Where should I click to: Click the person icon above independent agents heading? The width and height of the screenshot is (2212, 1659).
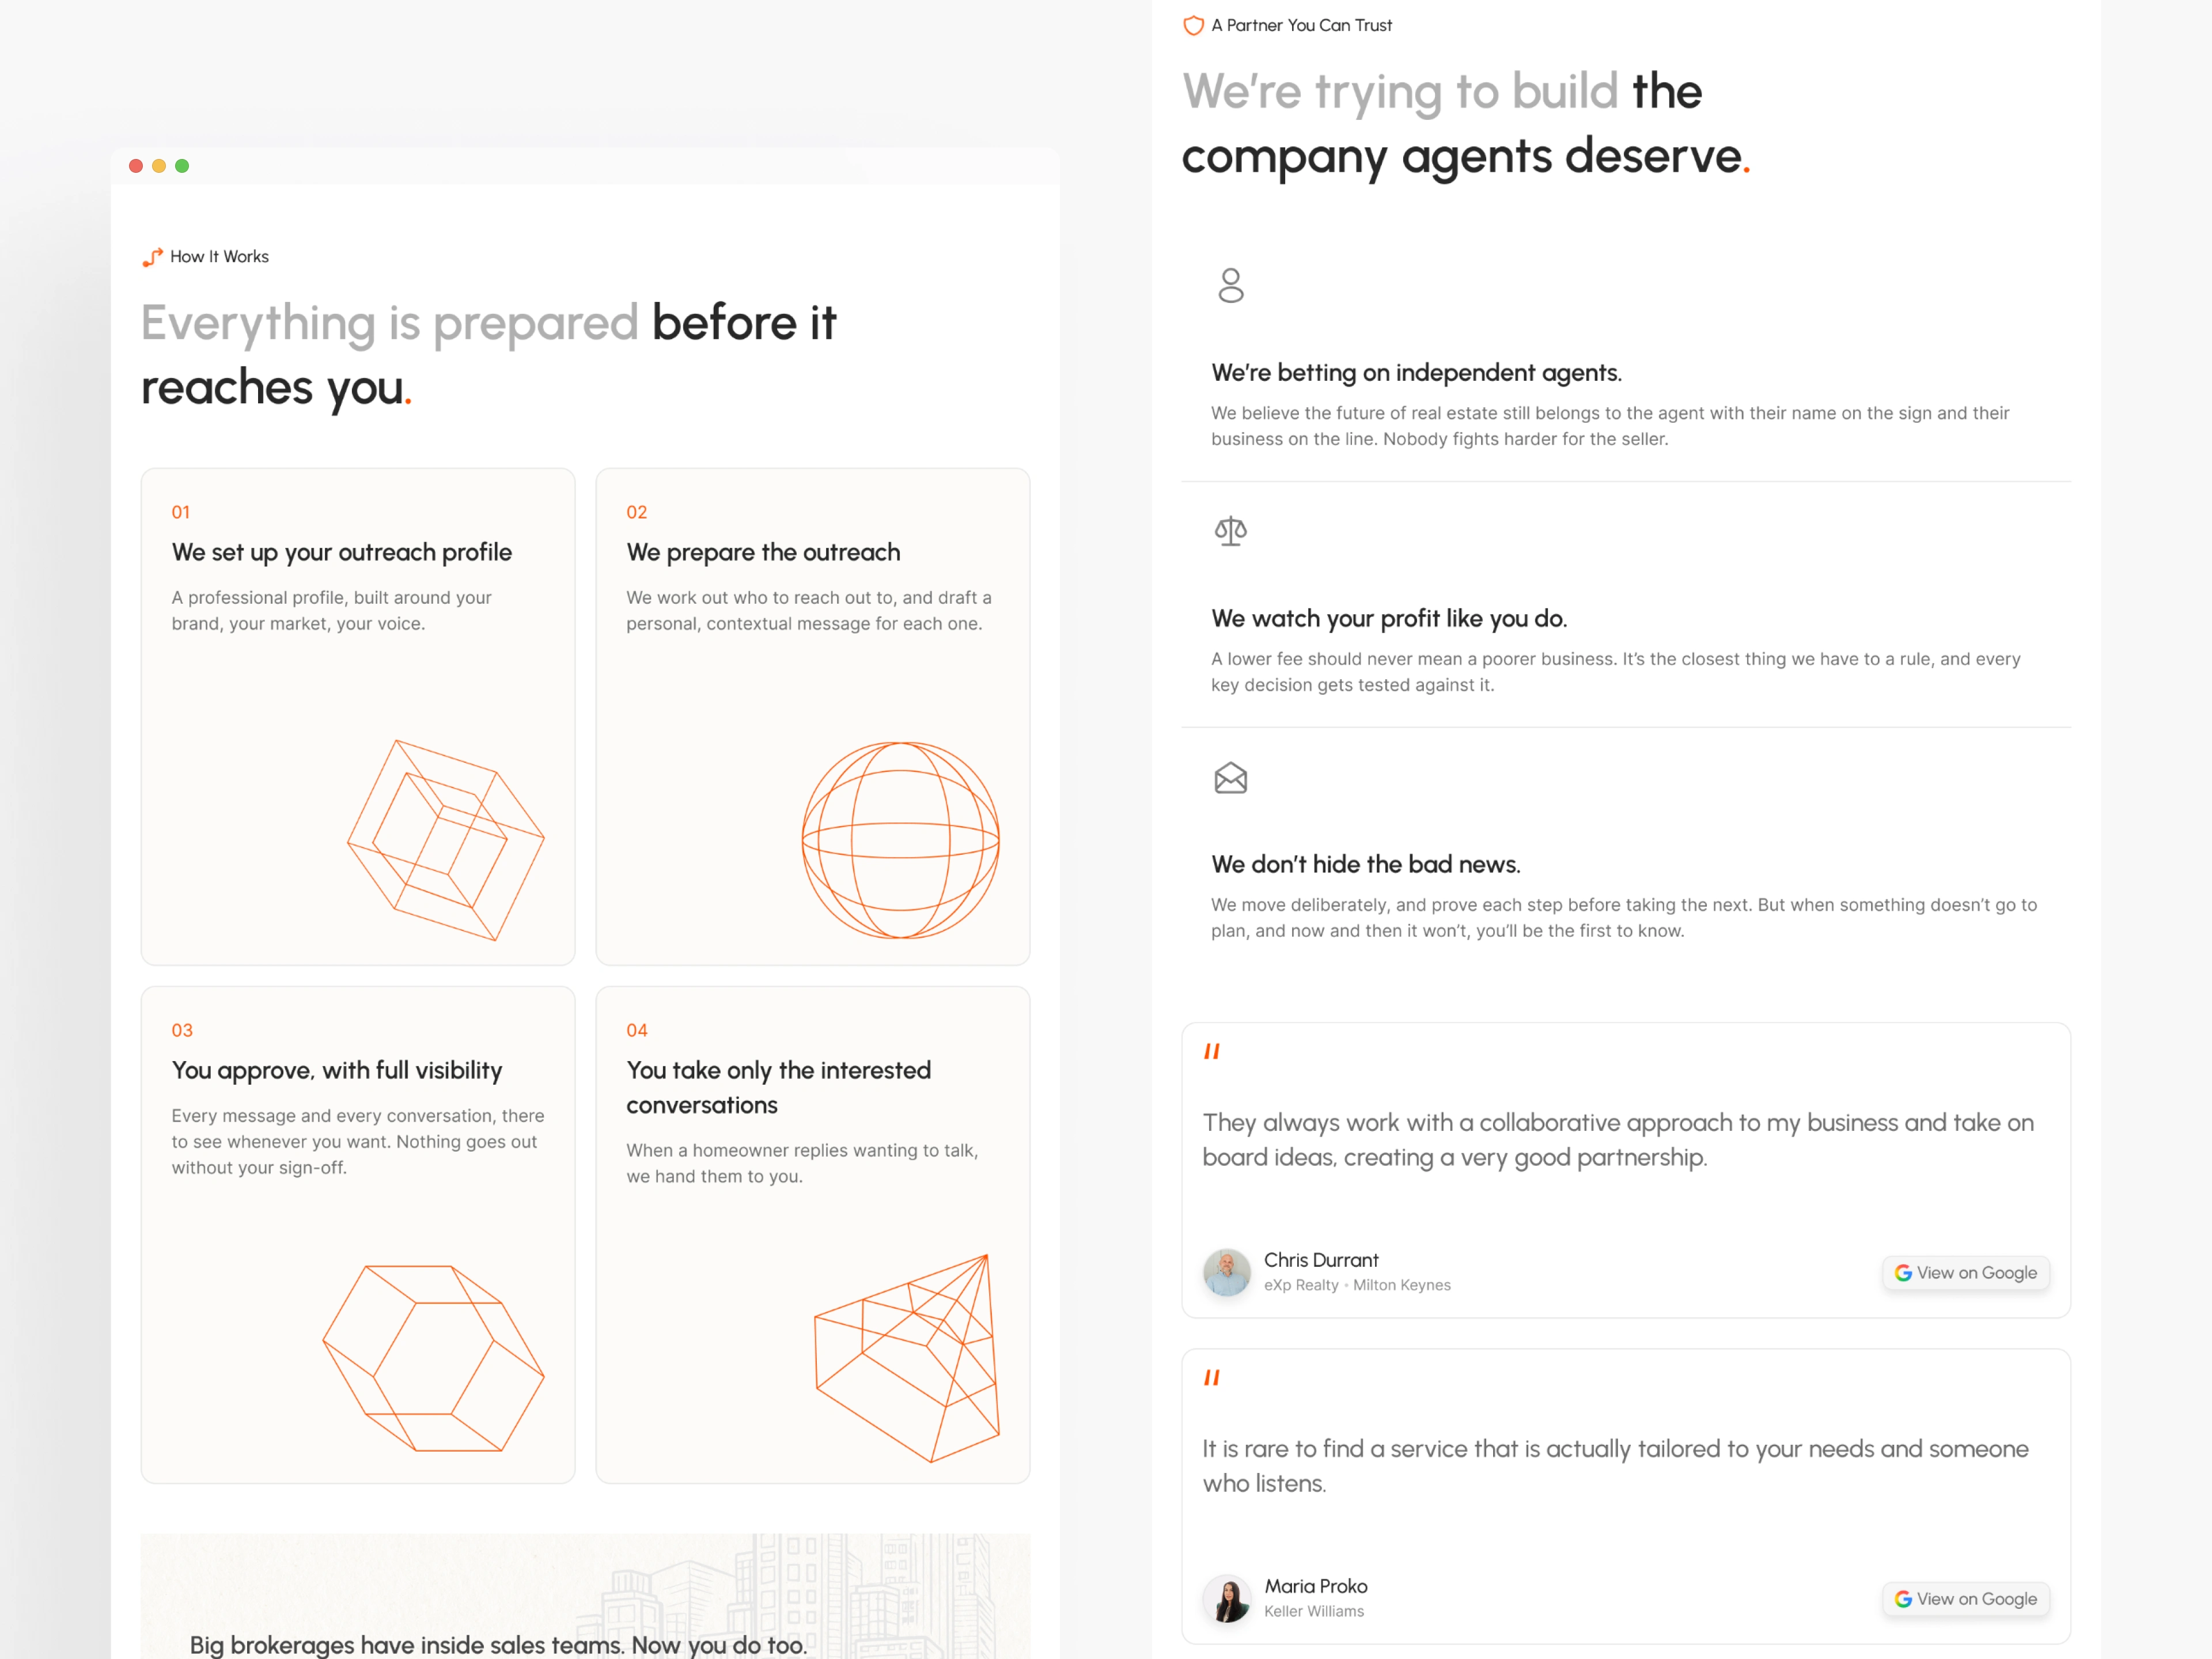tap(1231, 285)
